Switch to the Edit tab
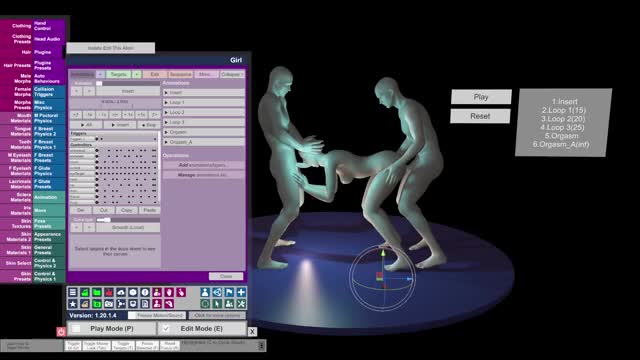The height and width of the screenshot is (360, 640). click(x=155, y=75)
